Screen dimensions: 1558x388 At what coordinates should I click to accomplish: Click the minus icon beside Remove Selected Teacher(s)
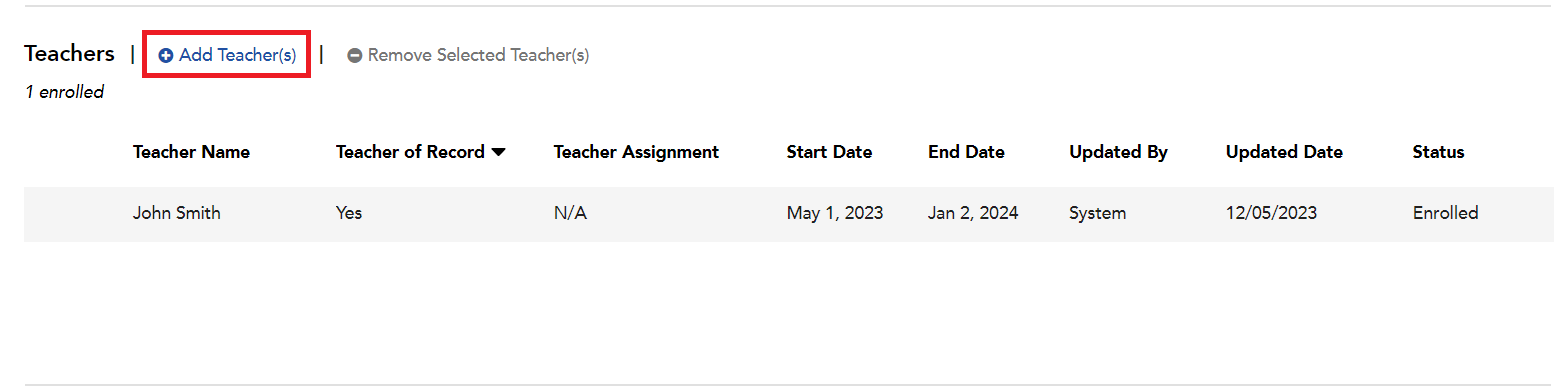[x=354, y=56]
